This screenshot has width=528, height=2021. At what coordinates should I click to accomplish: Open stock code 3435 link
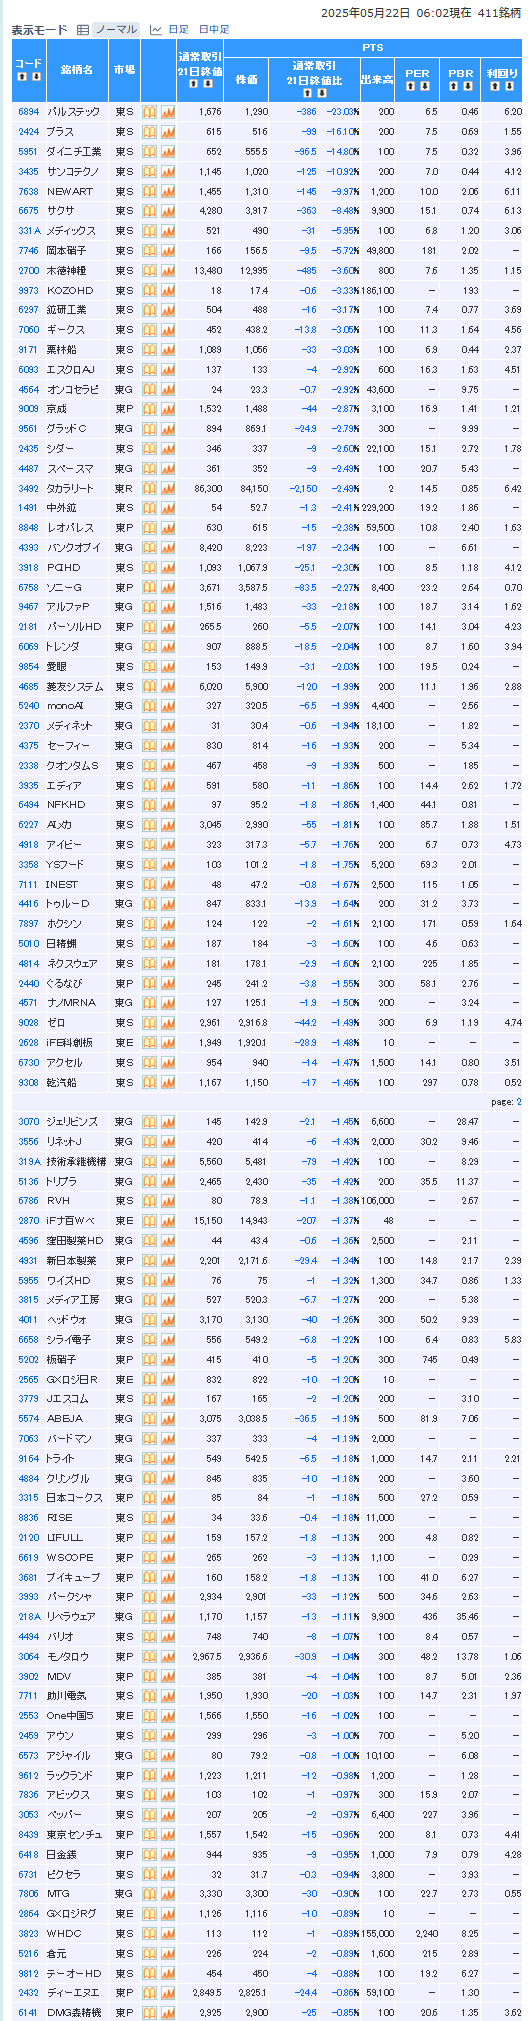[28, 171]
